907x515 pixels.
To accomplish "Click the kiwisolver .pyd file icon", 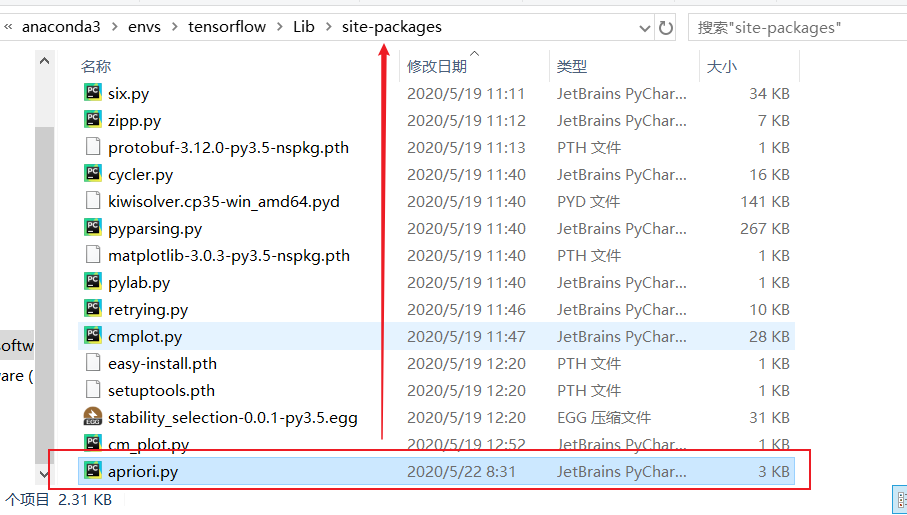I will (93, 201).
